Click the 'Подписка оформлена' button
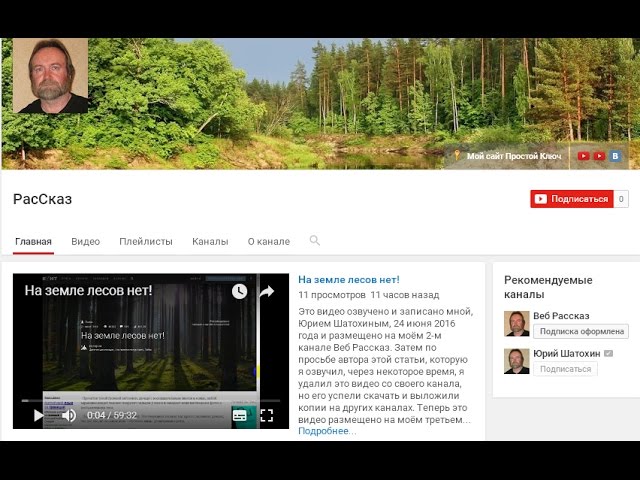Image resolution: width=640 pixels, height=480 pixels. click(581, 331)
